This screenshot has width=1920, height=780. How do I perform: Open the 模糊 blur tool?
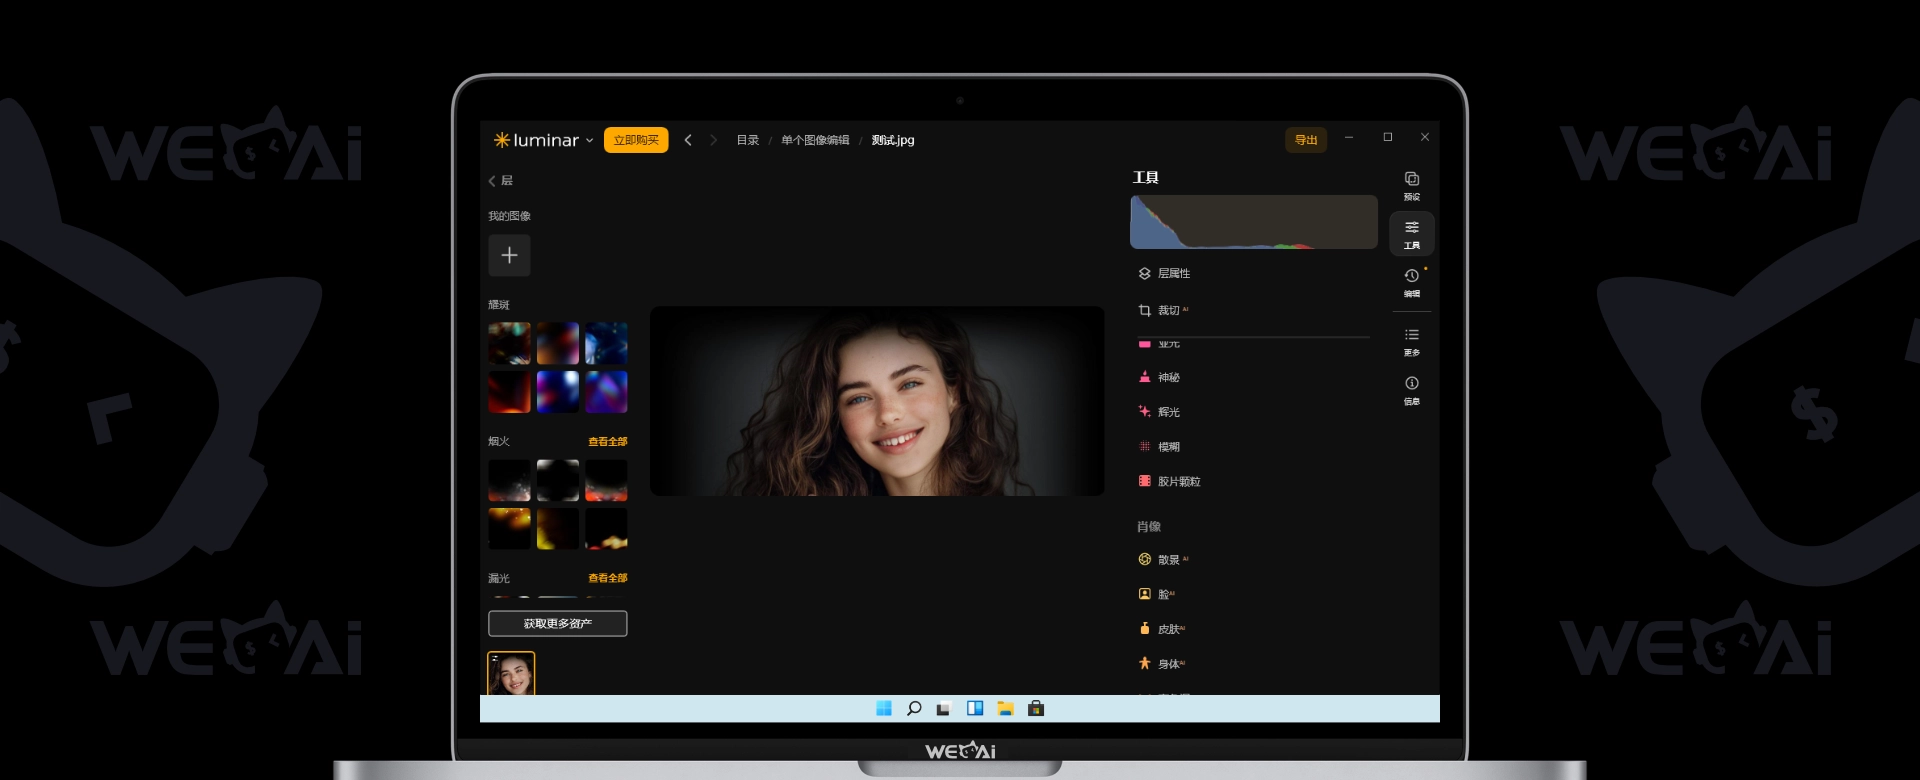1159,447
